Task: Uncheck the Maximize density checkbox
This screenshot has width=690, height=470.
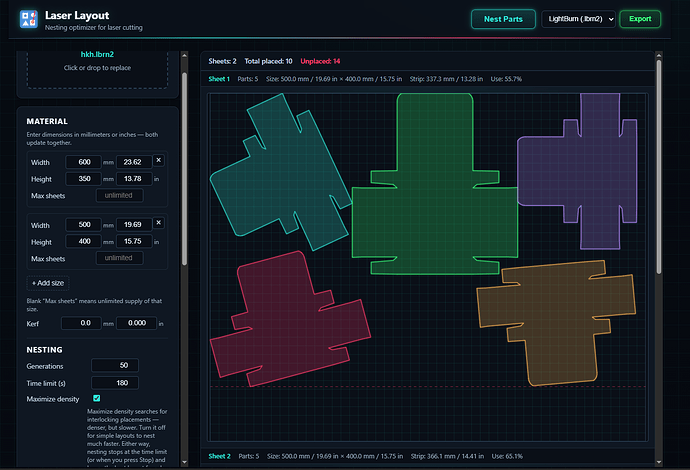Action: point(97,398)
